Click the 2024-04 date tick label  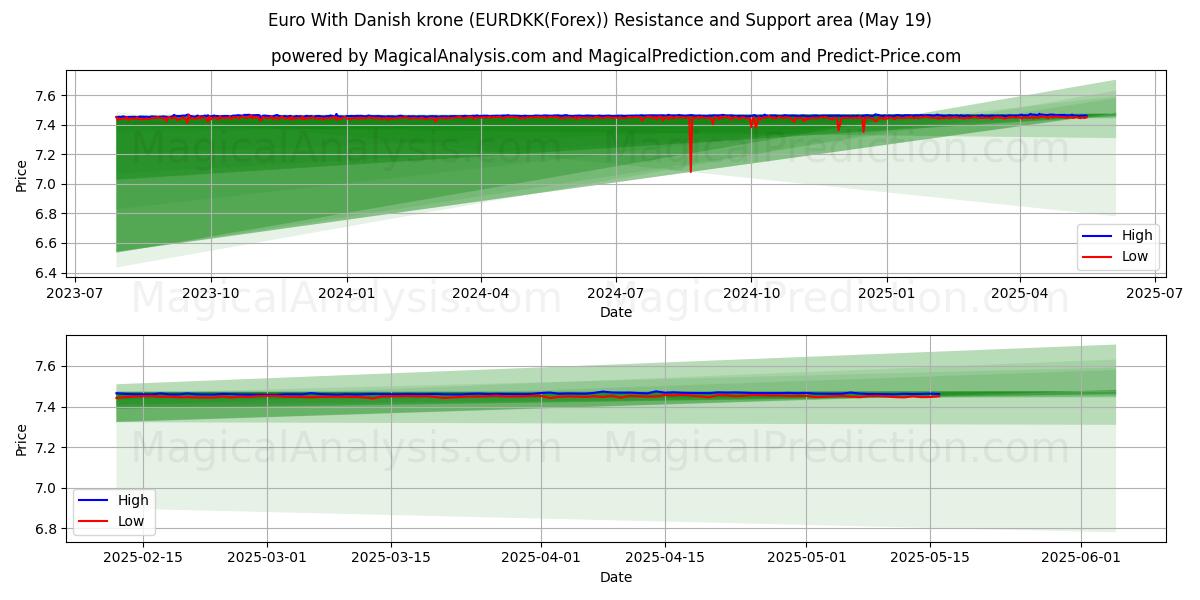point(481,293)
